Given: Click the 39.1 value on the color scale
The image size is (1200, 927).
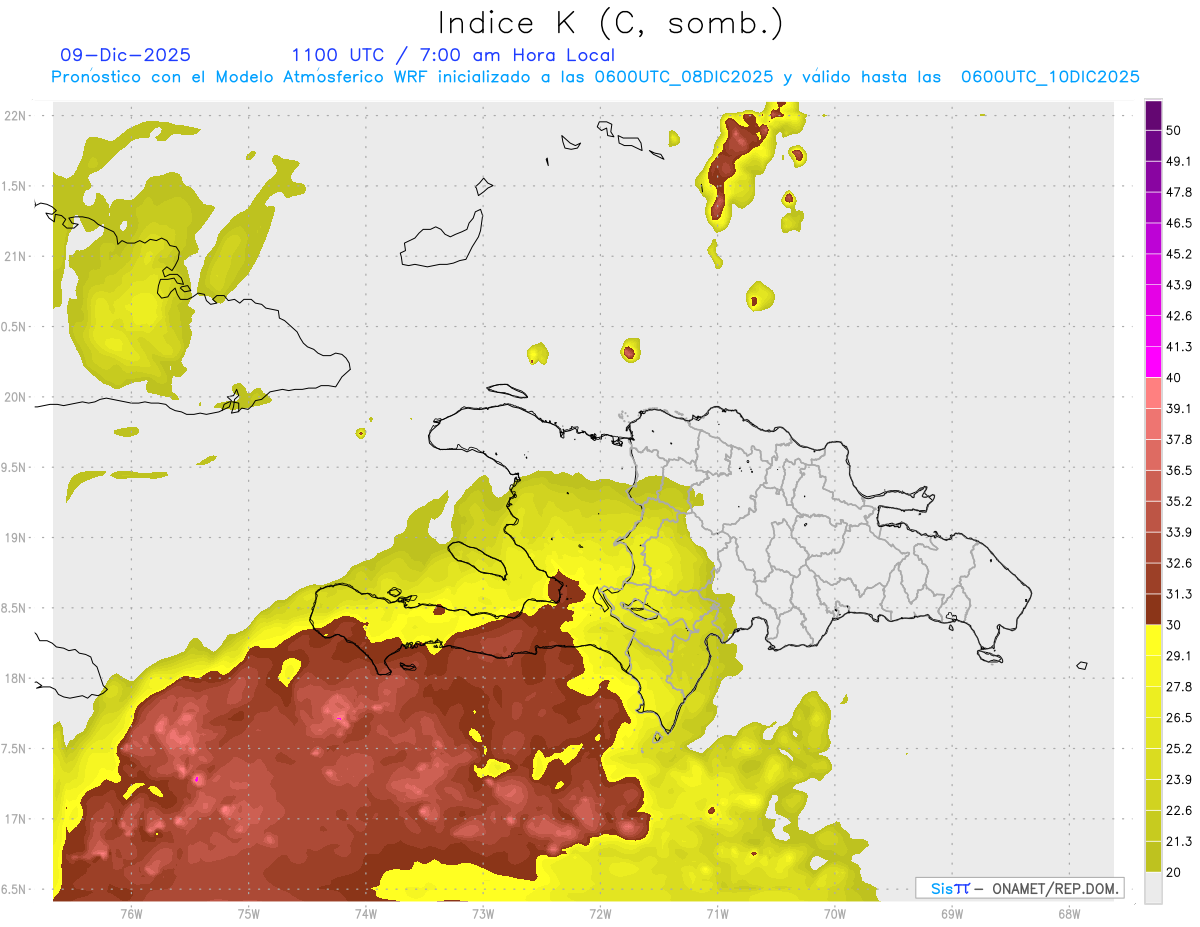Looking at the screenshot, I should (x=1178, y=409).
